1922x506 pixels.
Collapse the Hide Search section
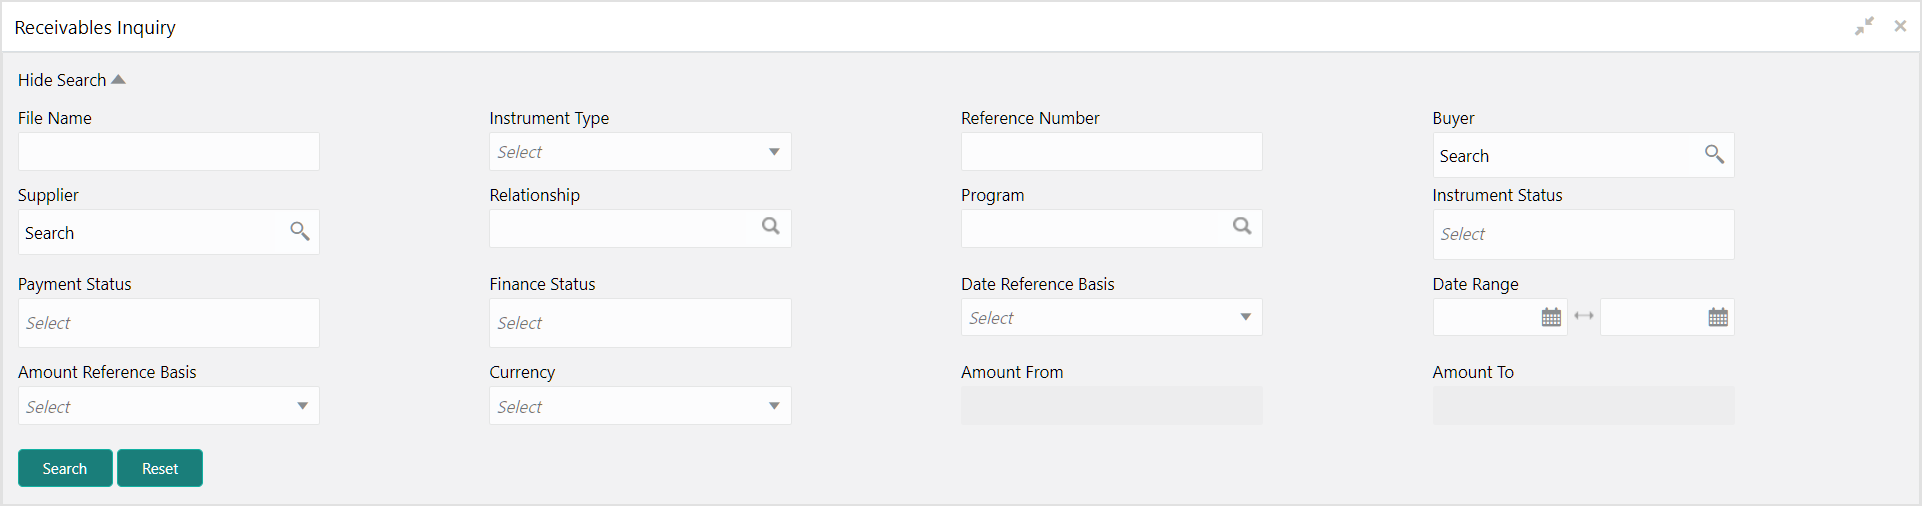tap(72, 80)
